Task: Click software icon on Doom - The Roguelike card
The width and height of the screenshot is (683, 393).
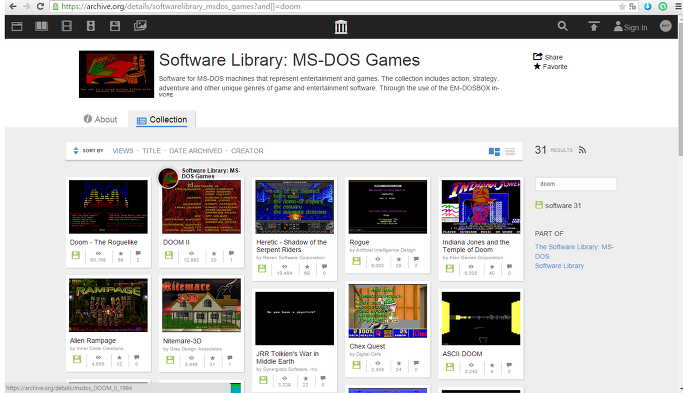Action: (x=76, y=255)
